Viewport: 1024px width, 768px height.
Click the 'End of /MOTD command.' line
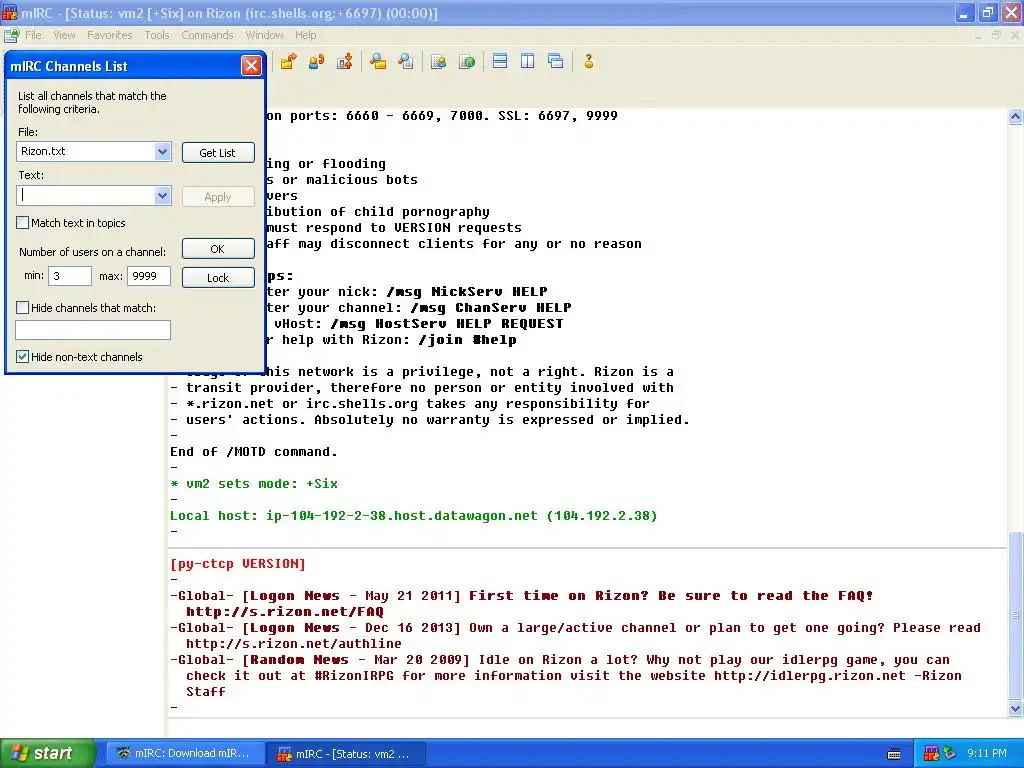254,452
